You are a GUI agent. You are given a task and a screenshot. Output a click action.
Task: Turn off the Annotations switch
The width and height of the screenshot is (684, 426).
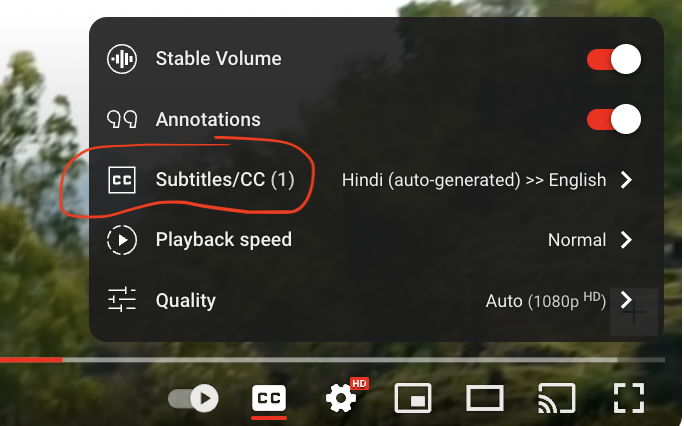613,120
